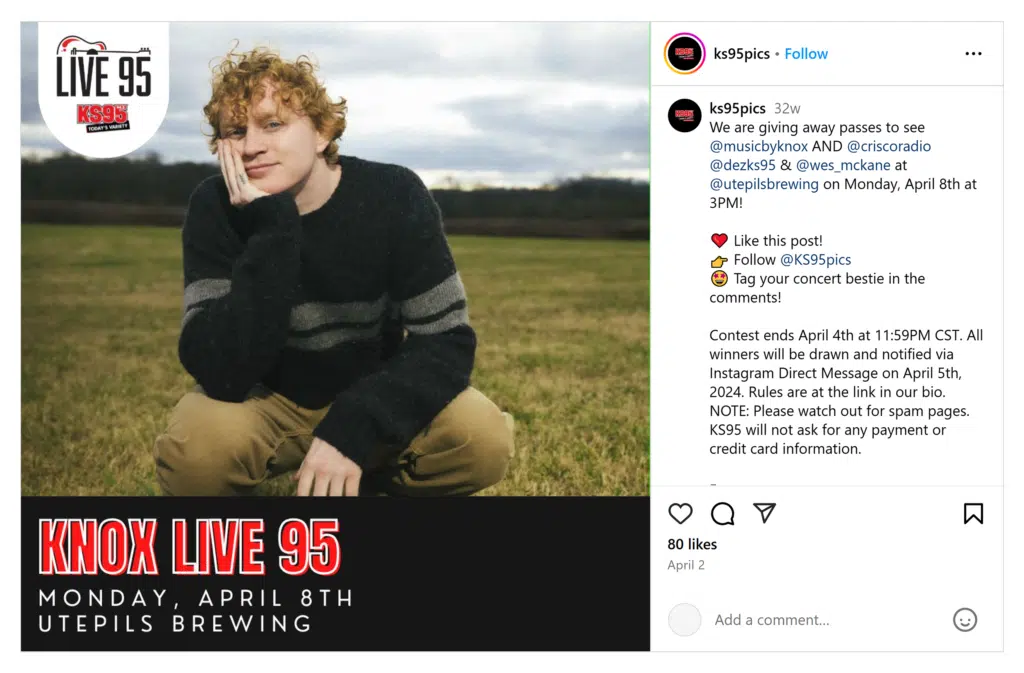Open the @musicbyknox mention link
Image resolution: width=1024 pixels, height=673 pixels.
pyautogui.click(x=758, y=146)
